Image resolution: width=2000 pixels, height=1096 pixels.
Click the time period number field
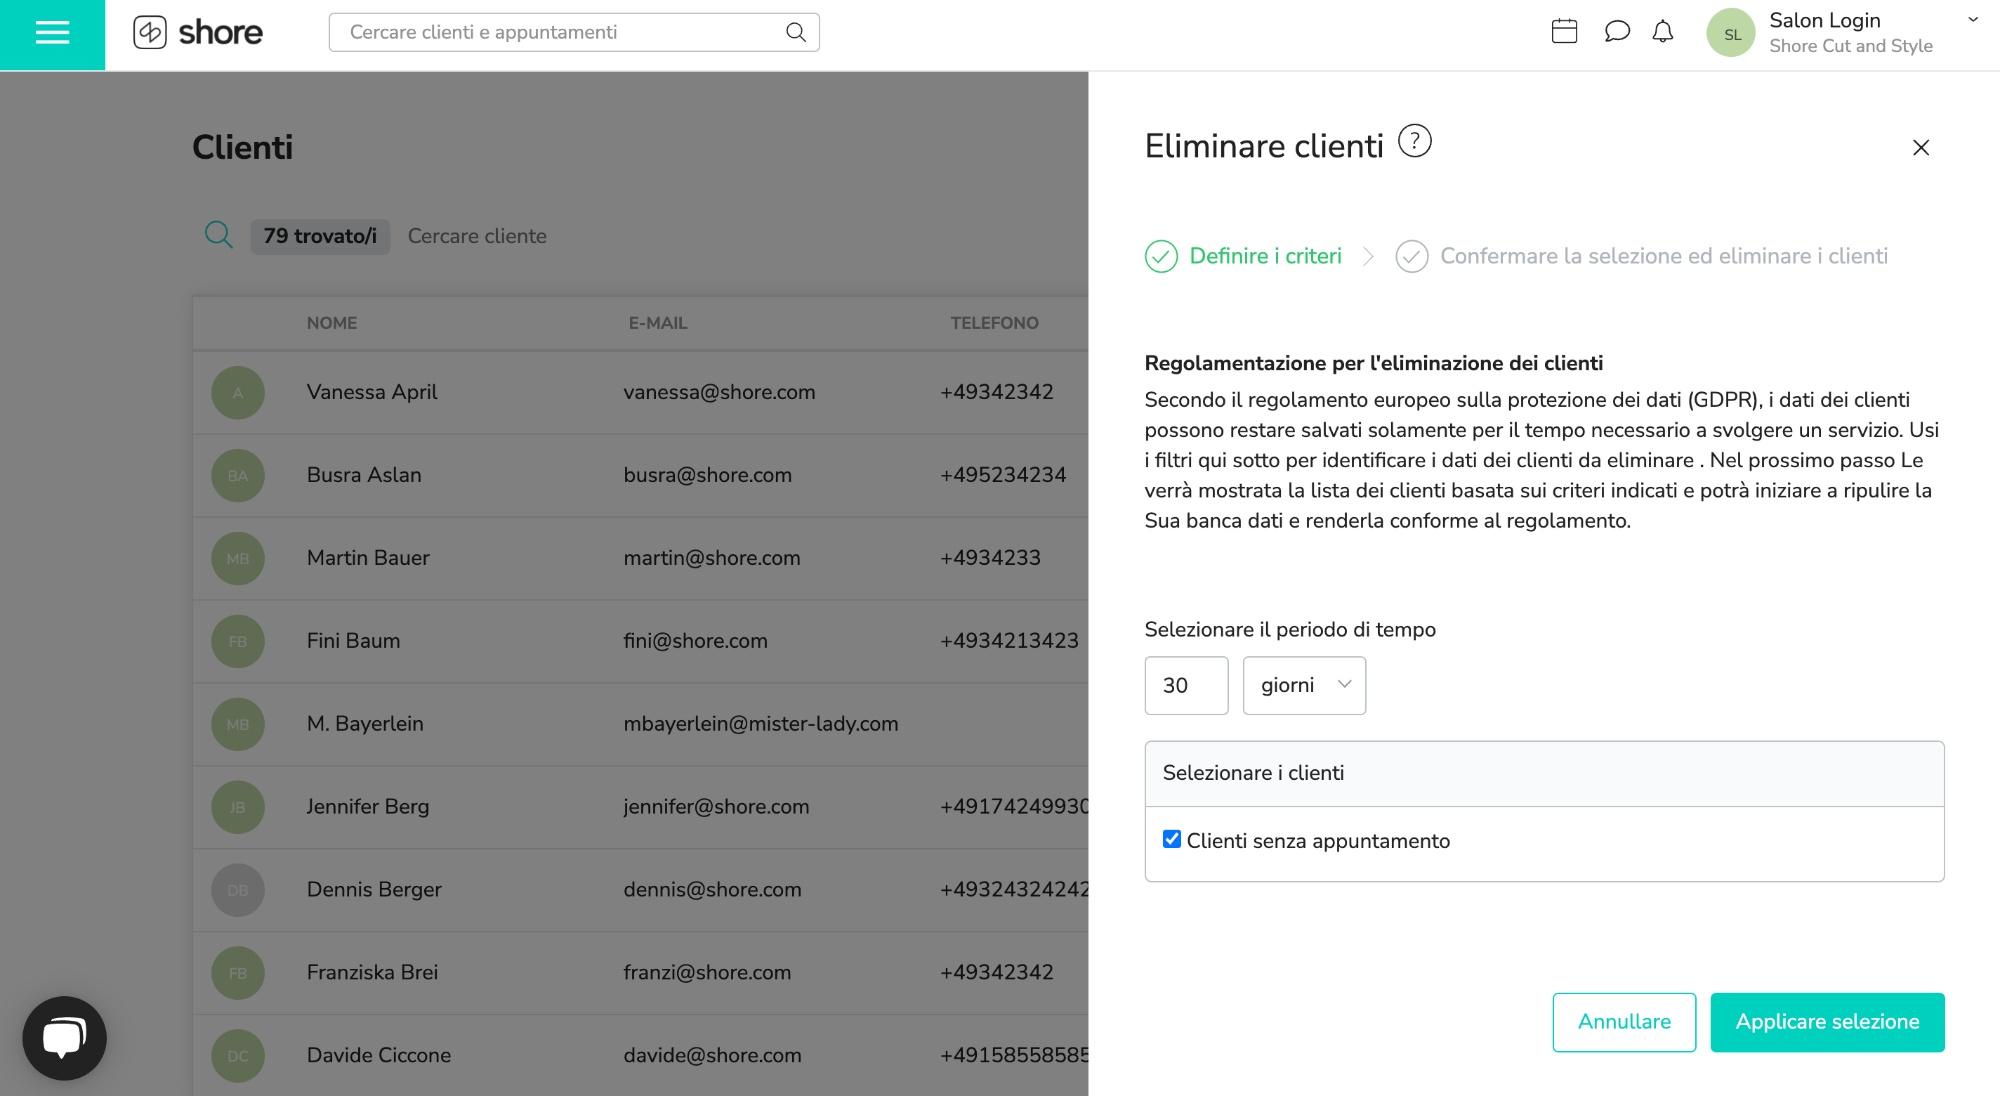tap(1185, 685)
